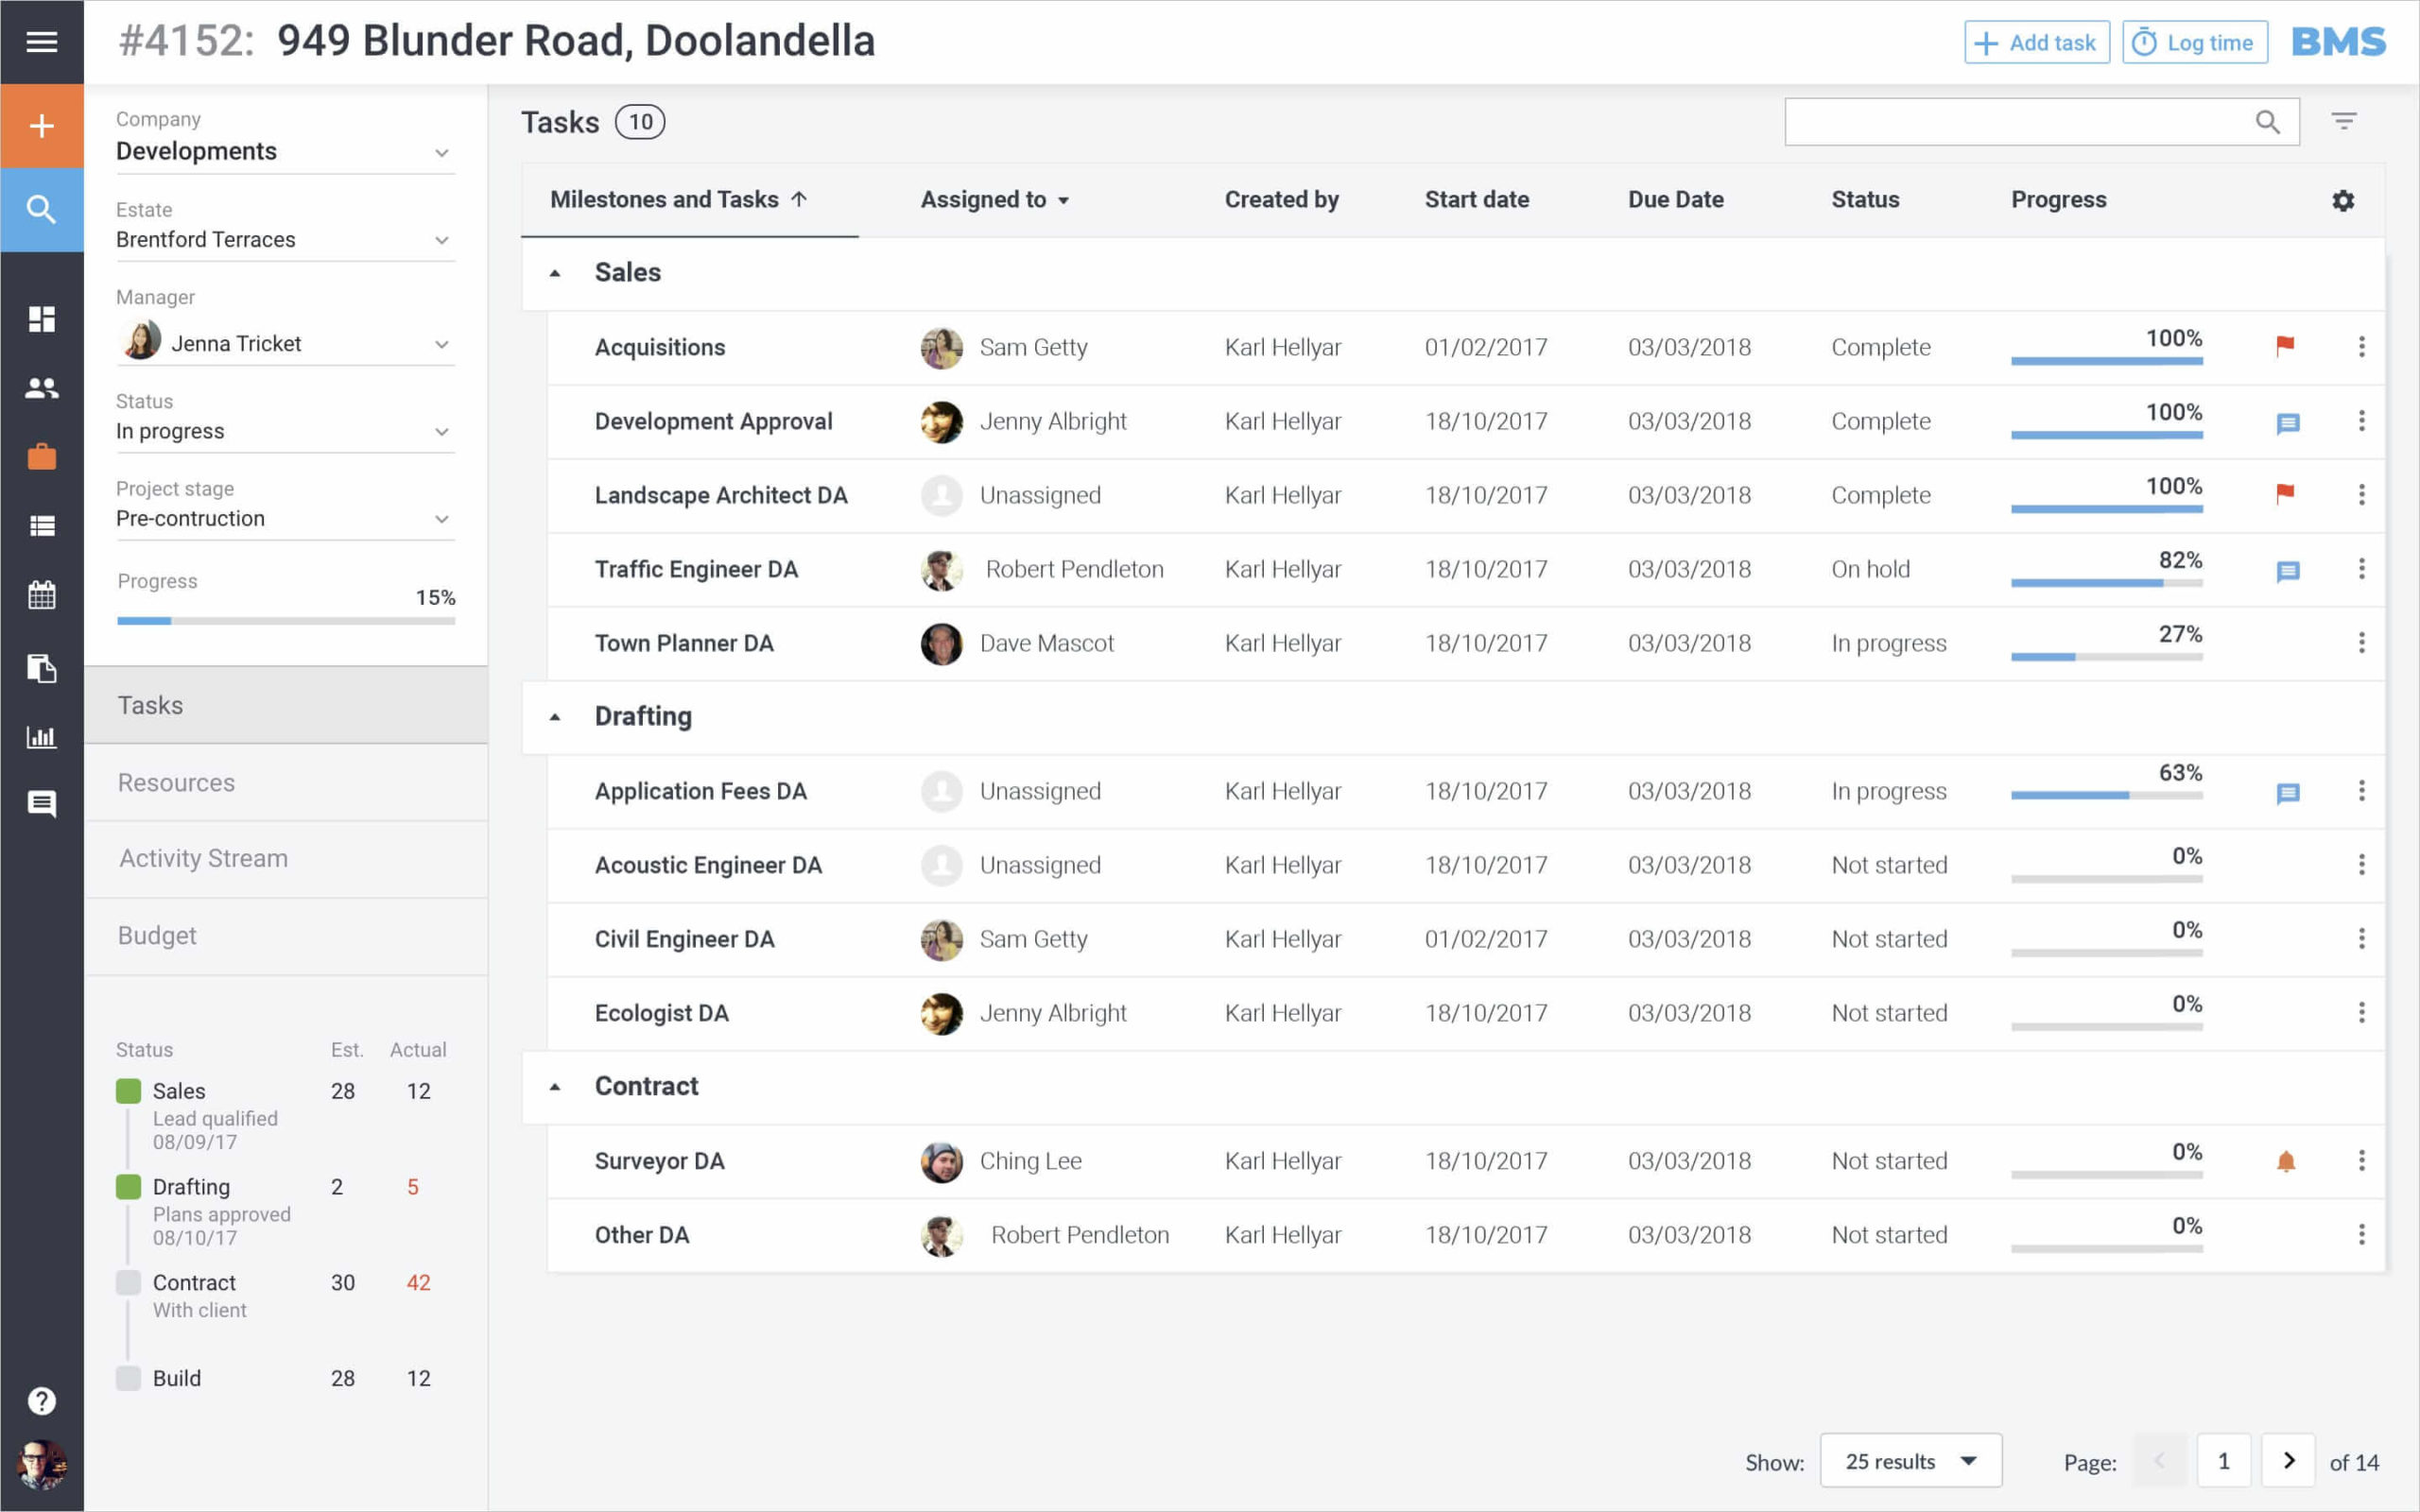Screen dimensions: 2420x1512
Task: Open the dashboard grid icon in sidebar
Action: click(x=41, y=319)
